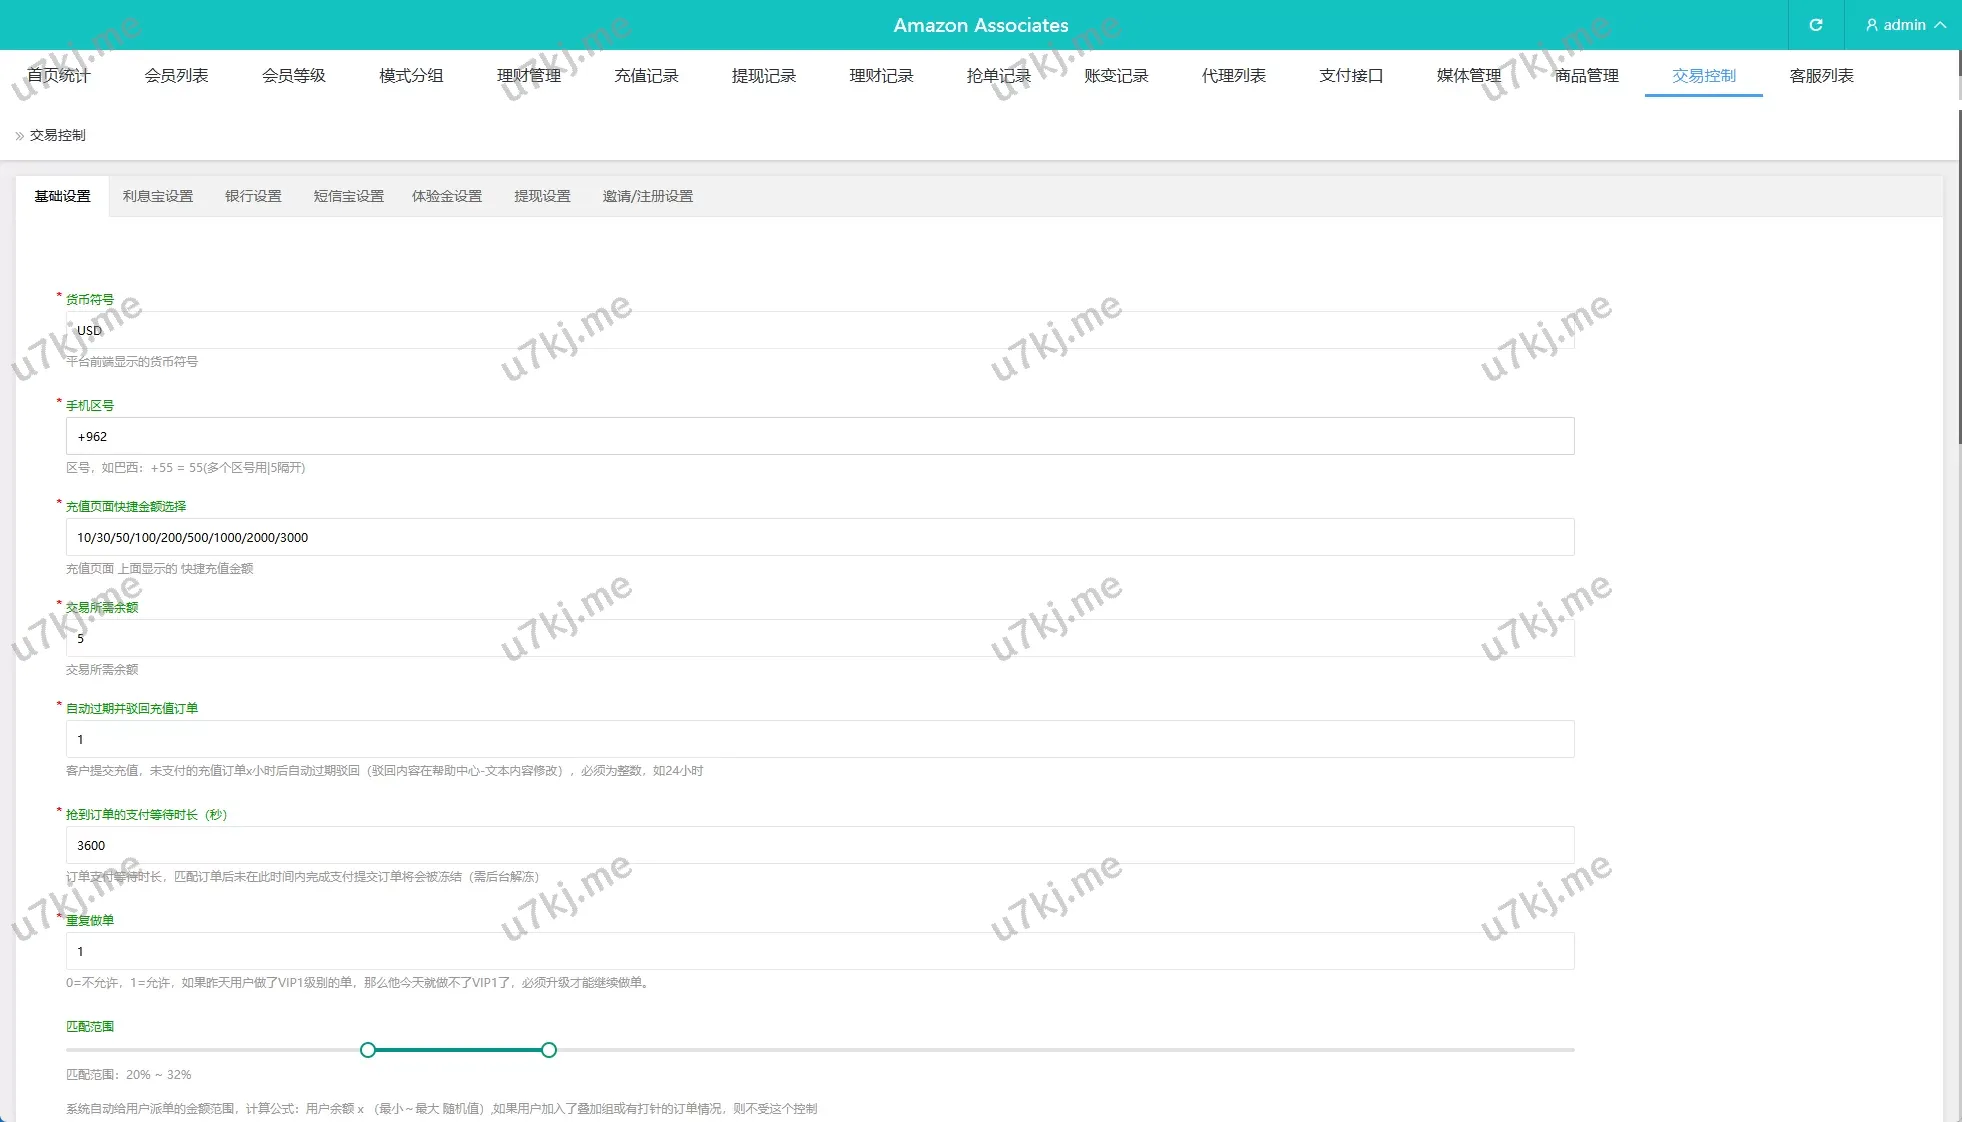Switch to 利息宝设置 tab
Image resolution: width=1962 pixels, height=1122 pixels.
(x=158, y=196)
